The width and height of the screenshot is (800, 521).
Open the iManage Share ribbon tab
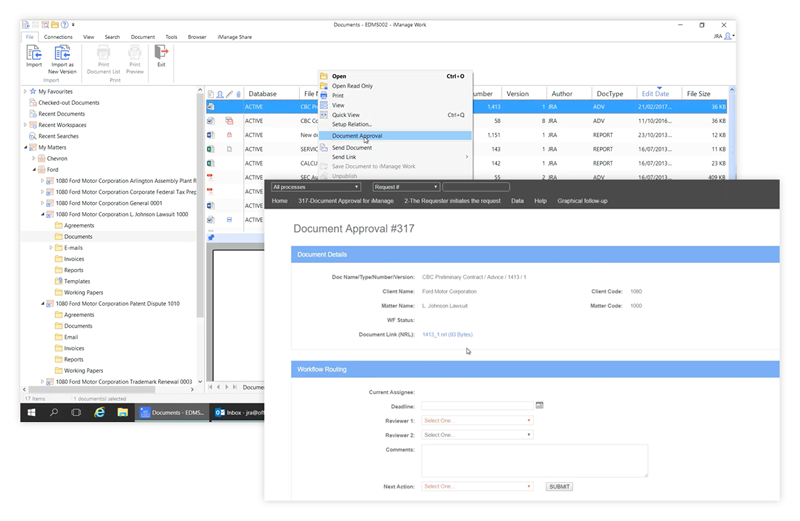tap(235, 37)
